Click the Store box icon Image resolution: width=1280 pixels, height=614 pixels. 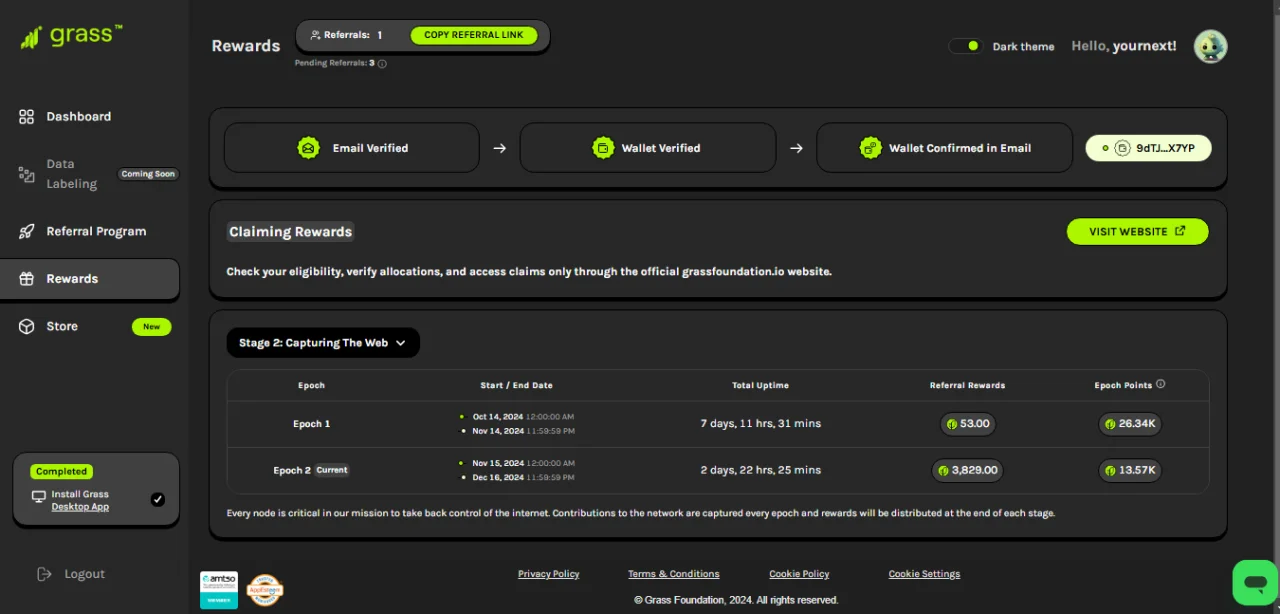(27, 326)
